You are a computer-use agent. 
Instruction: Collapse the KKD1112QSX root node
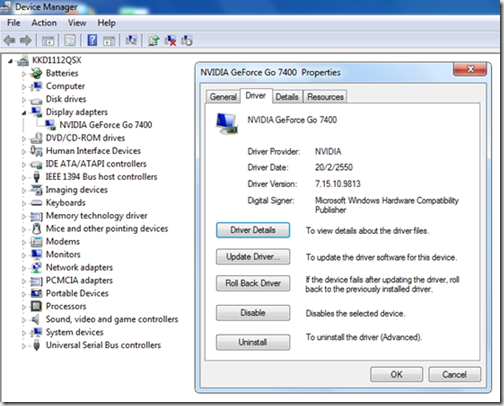[x=10, y=61]
